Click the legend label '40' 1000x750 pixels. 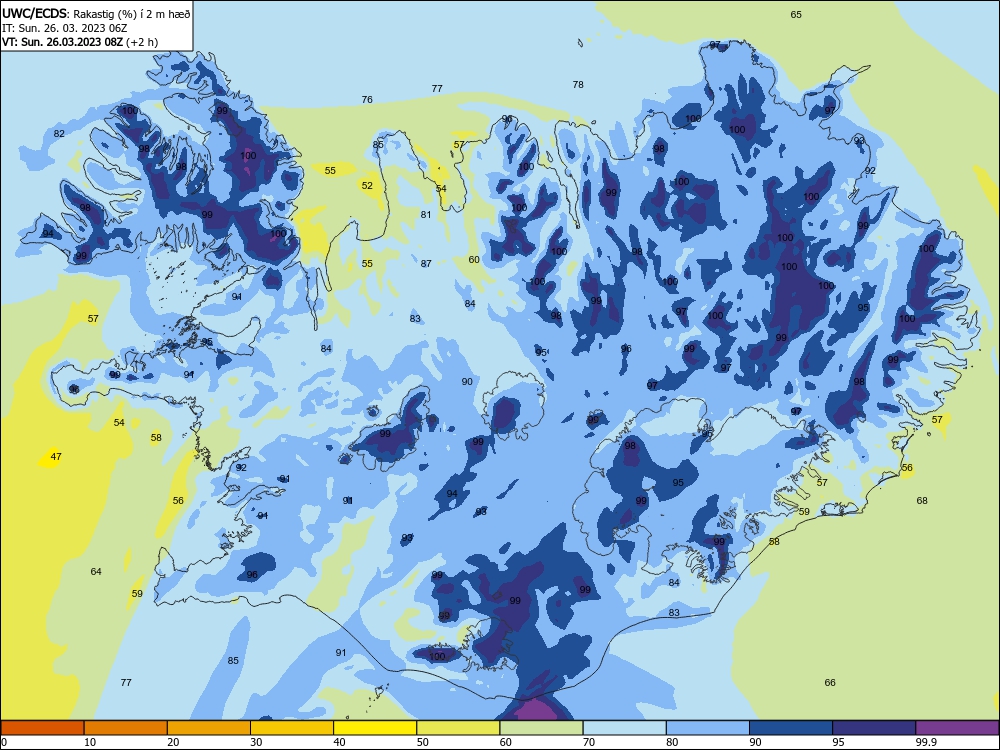coord(339,742)
